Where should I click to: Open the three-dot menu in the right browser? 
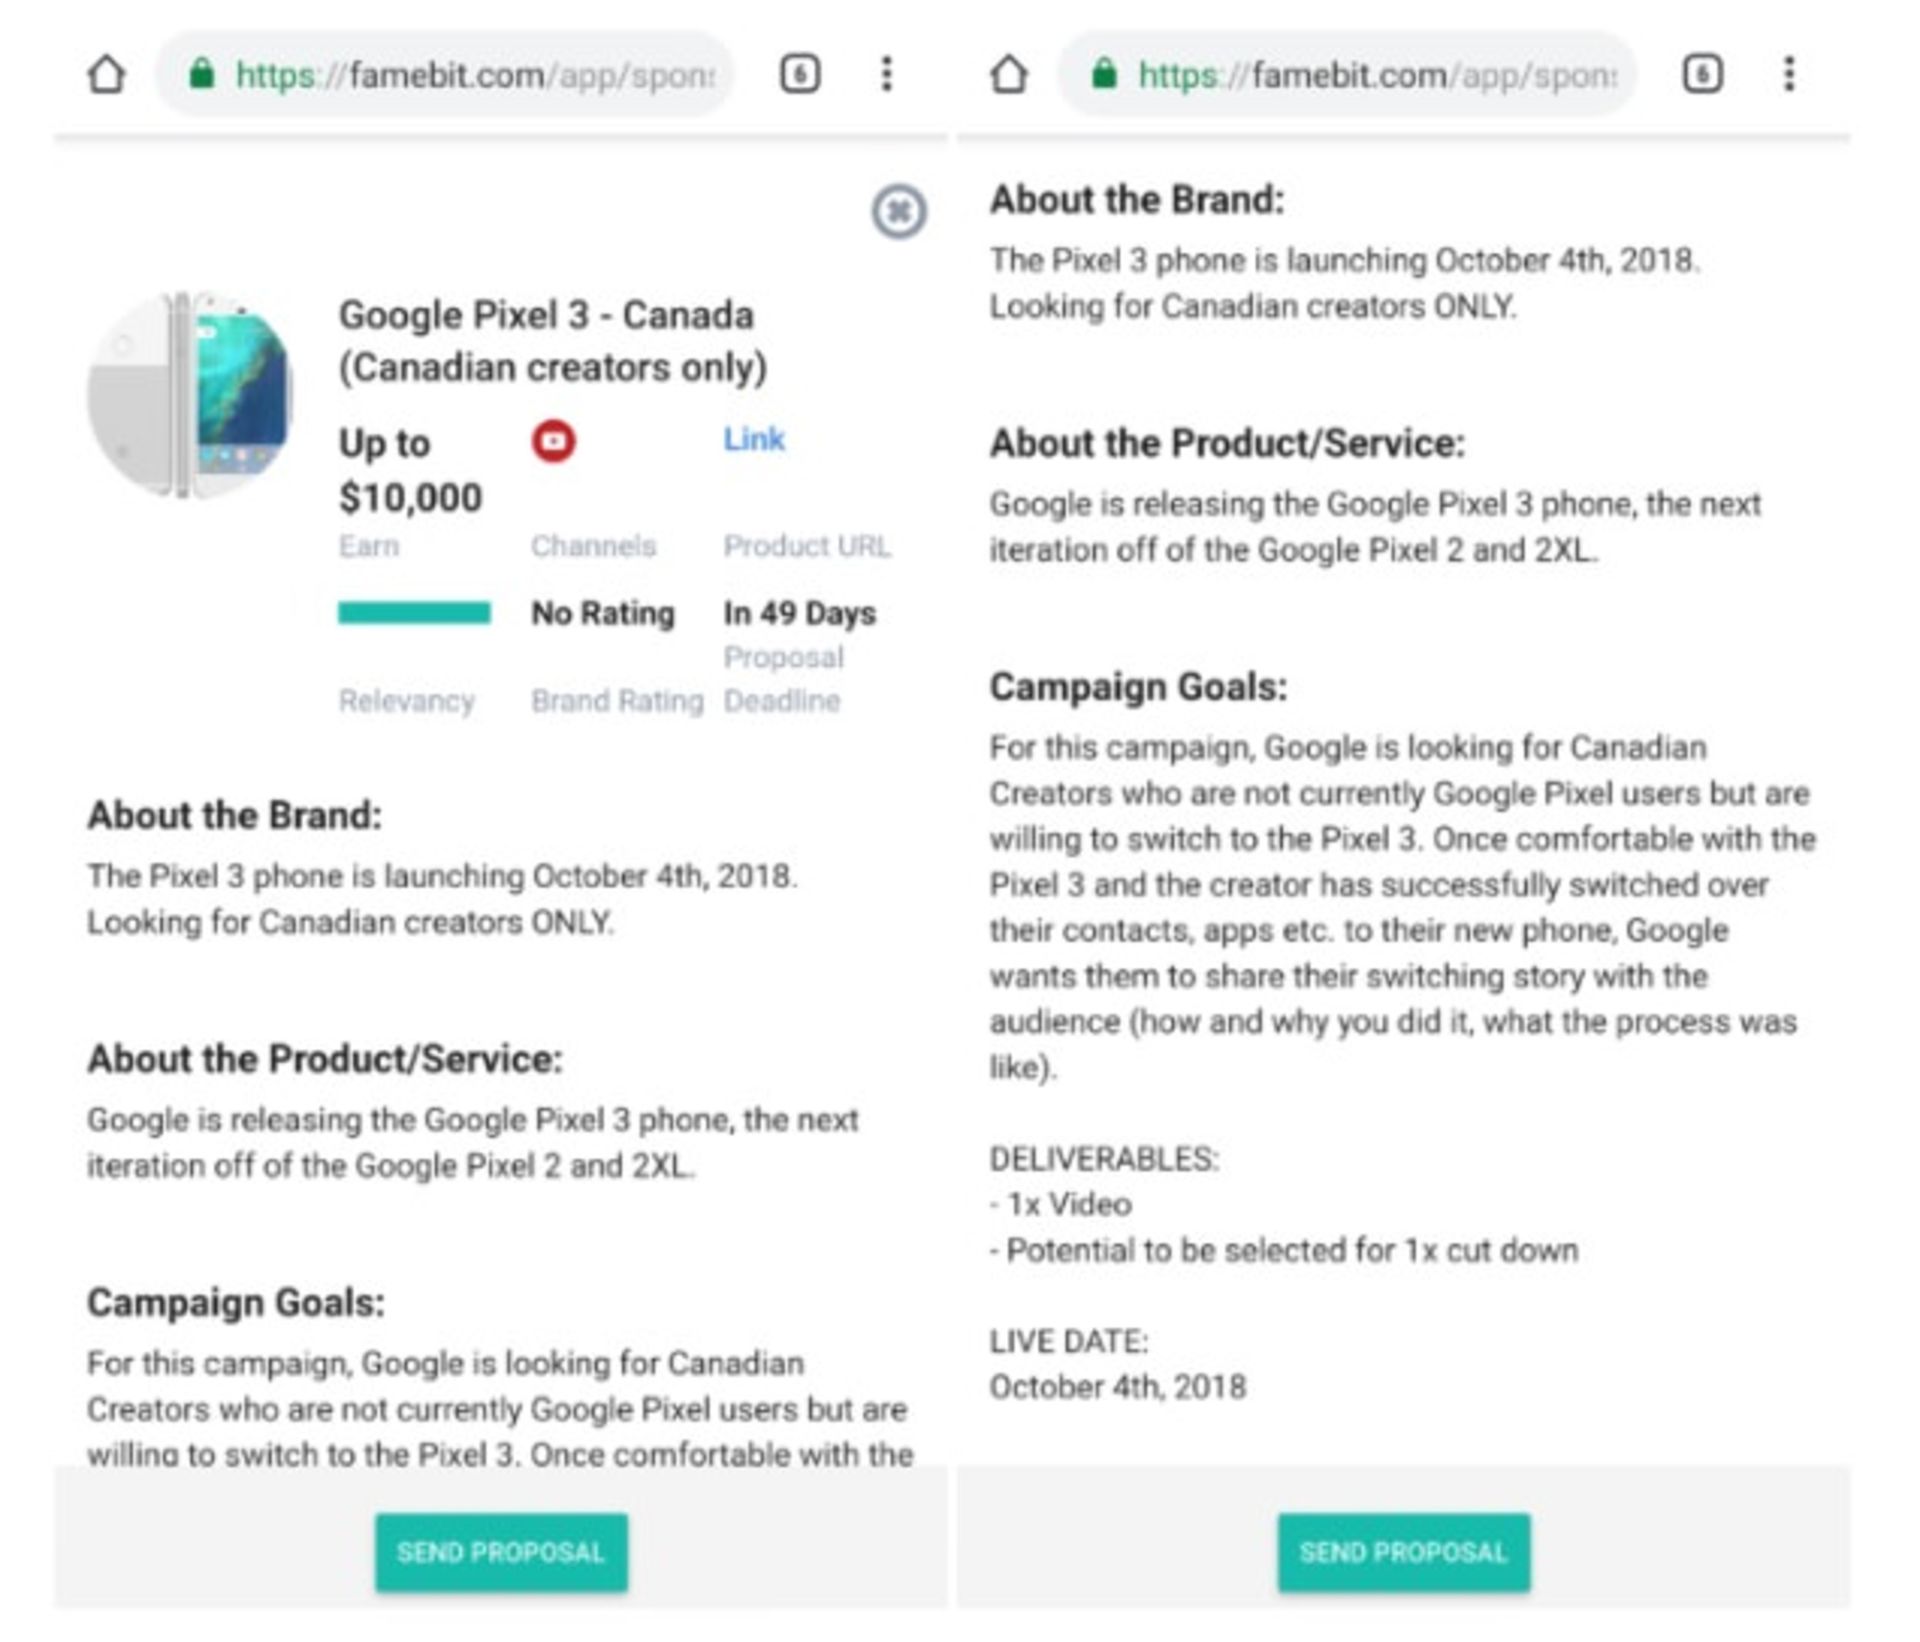[x=1789, y=74]
